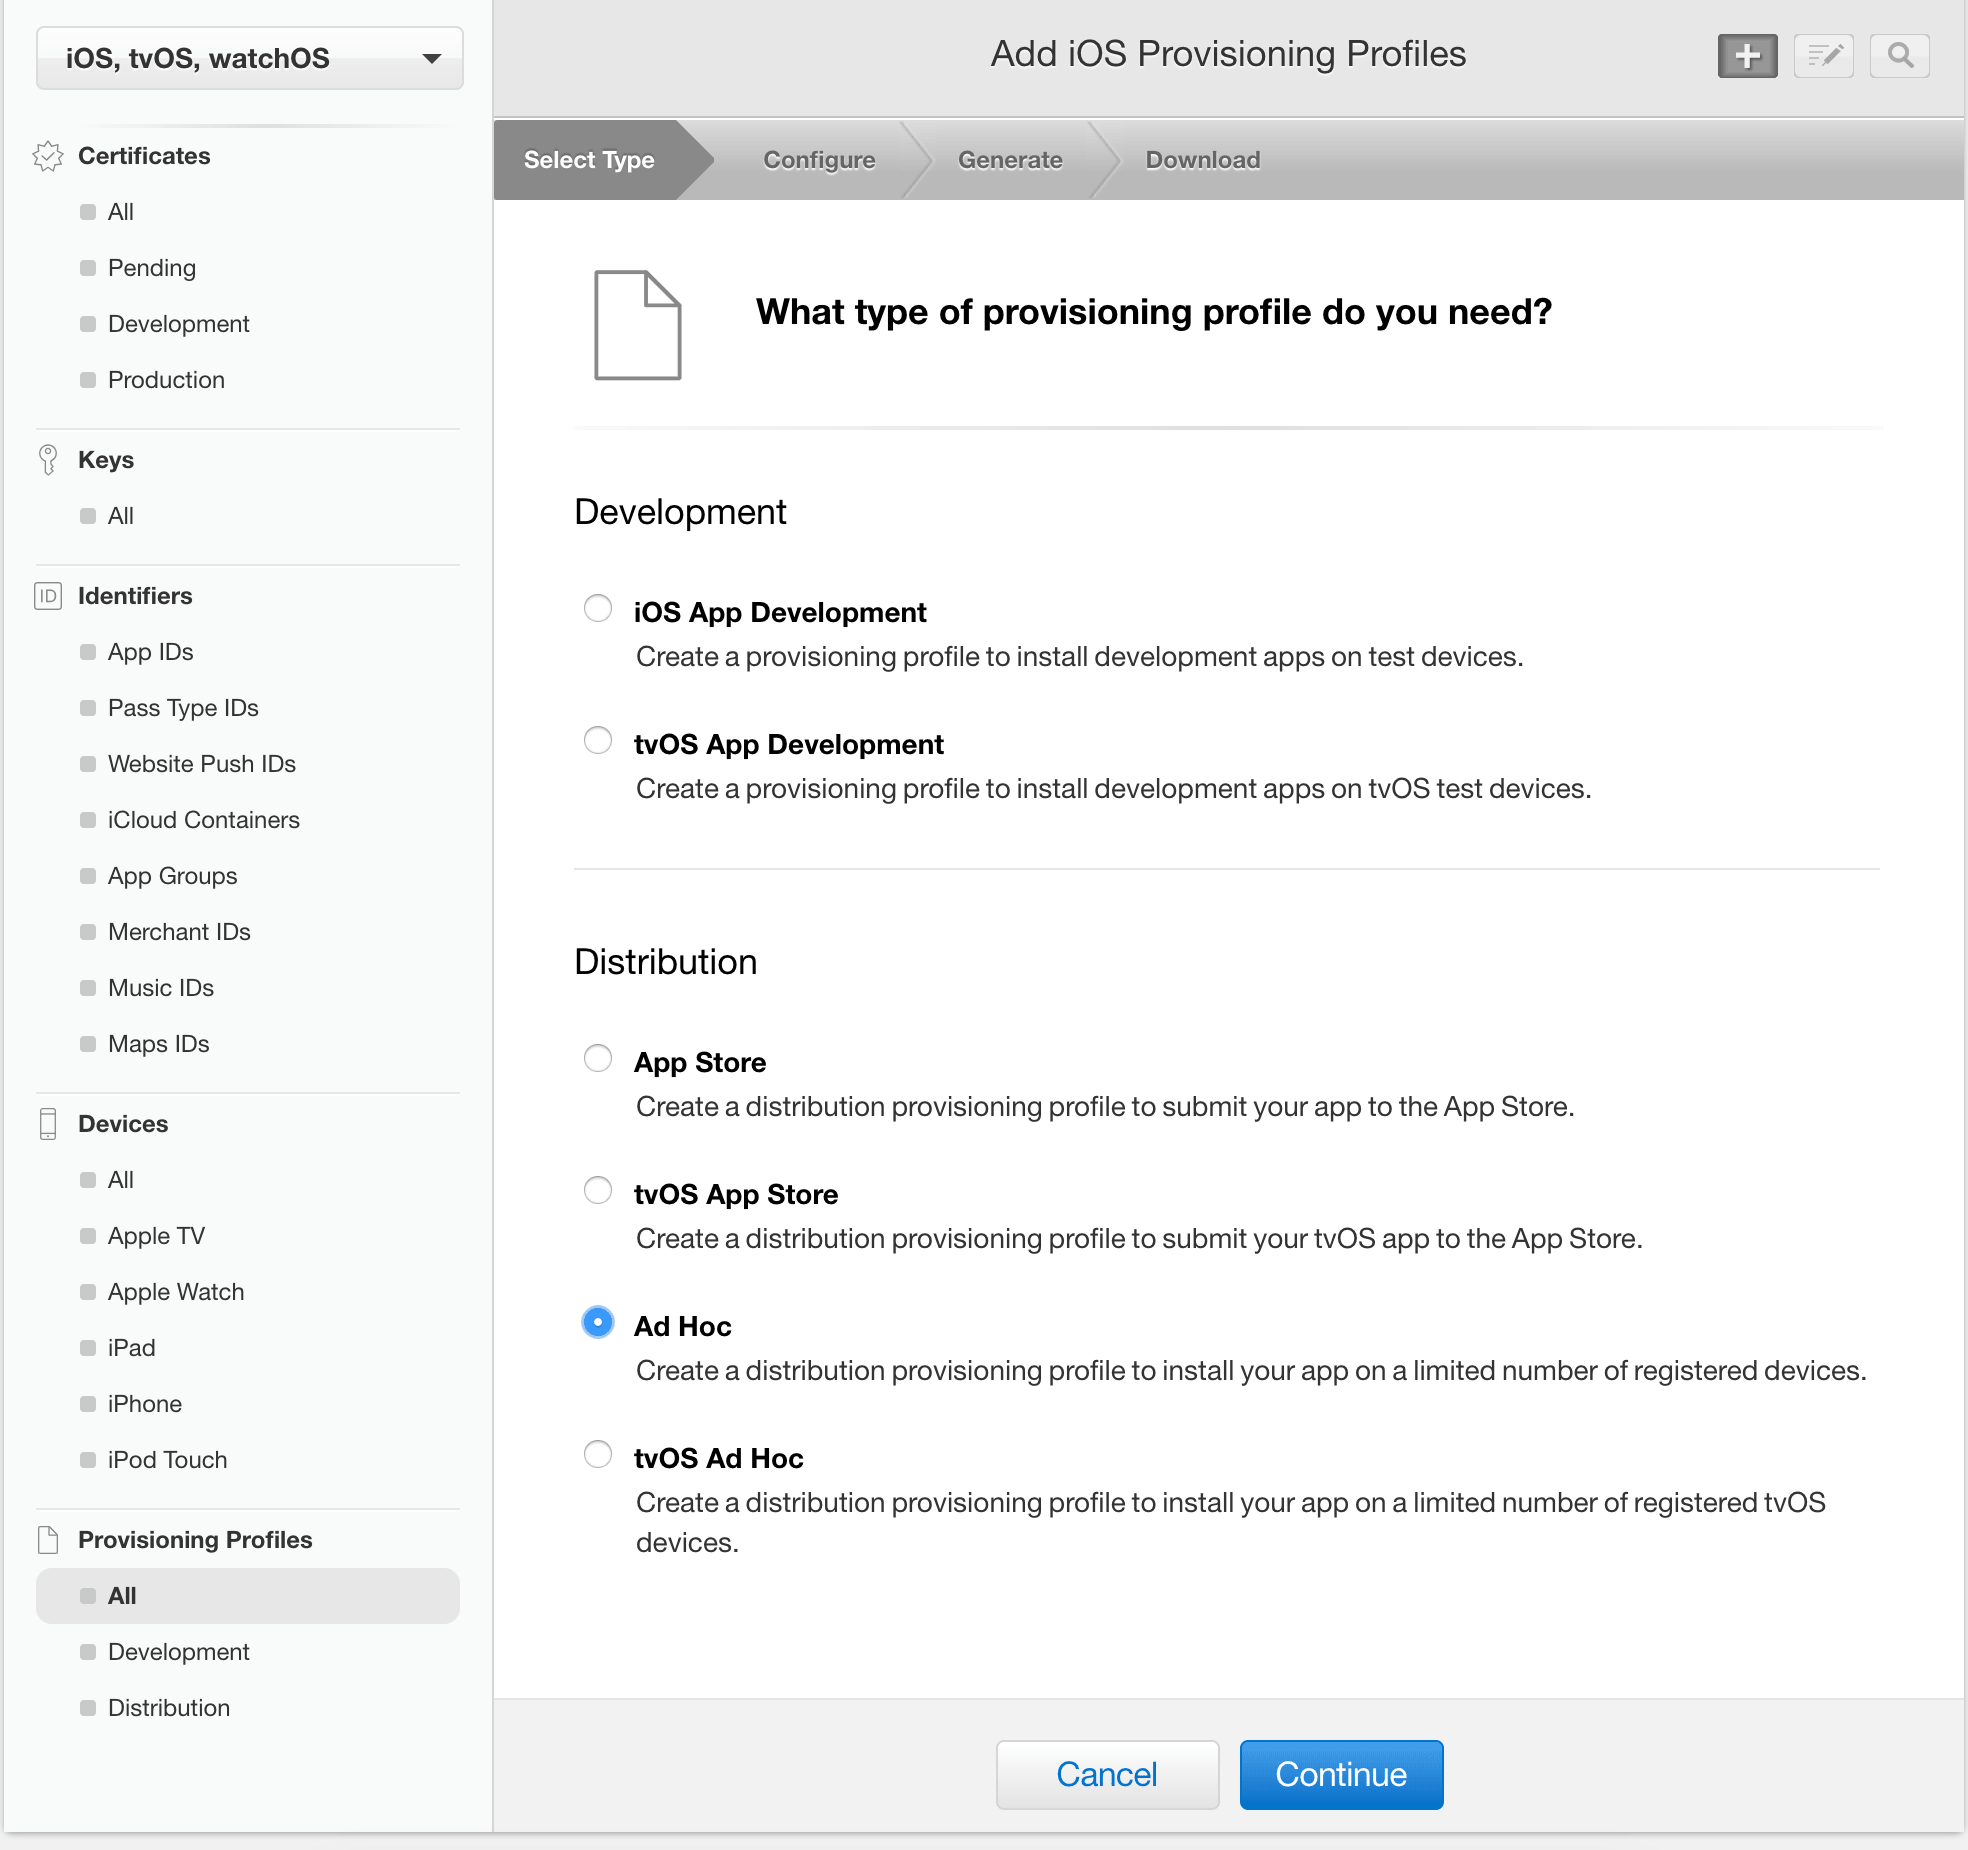Open Pending certificates
Screen dimensions: 1968x1850
click(x=152, y=268)
